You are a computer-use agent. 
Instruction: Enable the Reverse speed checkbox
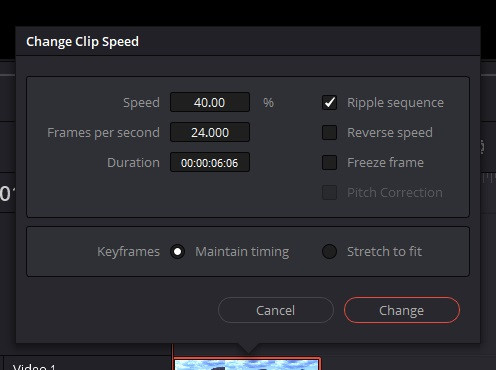329,132
